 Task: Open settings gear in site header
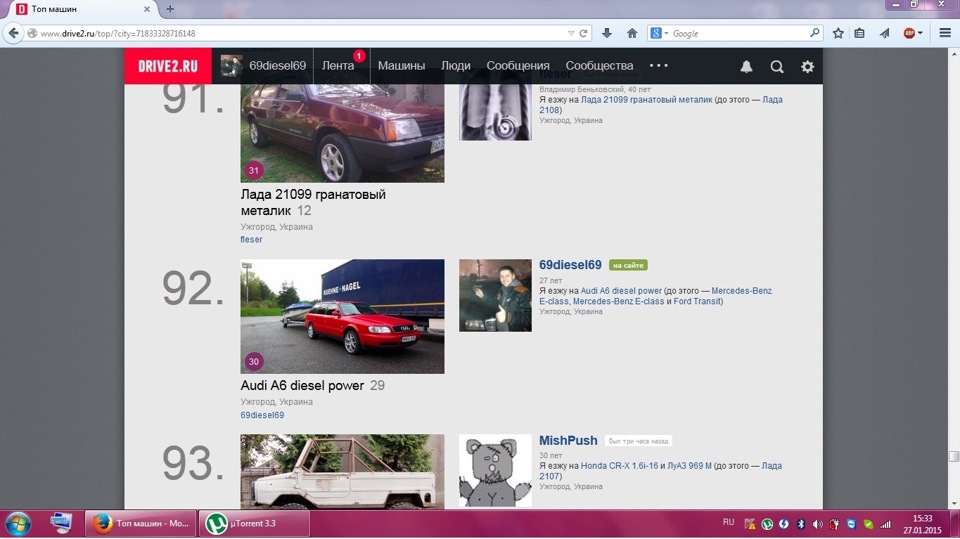[x=808, y=66]
